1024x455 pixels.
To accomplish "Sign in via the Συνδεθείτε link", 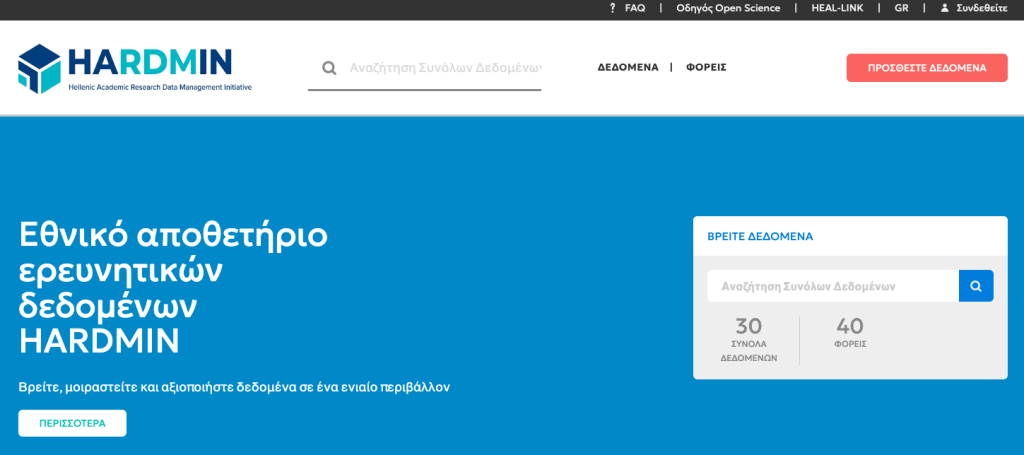I will pyautogui.click(x=981, y=8).
